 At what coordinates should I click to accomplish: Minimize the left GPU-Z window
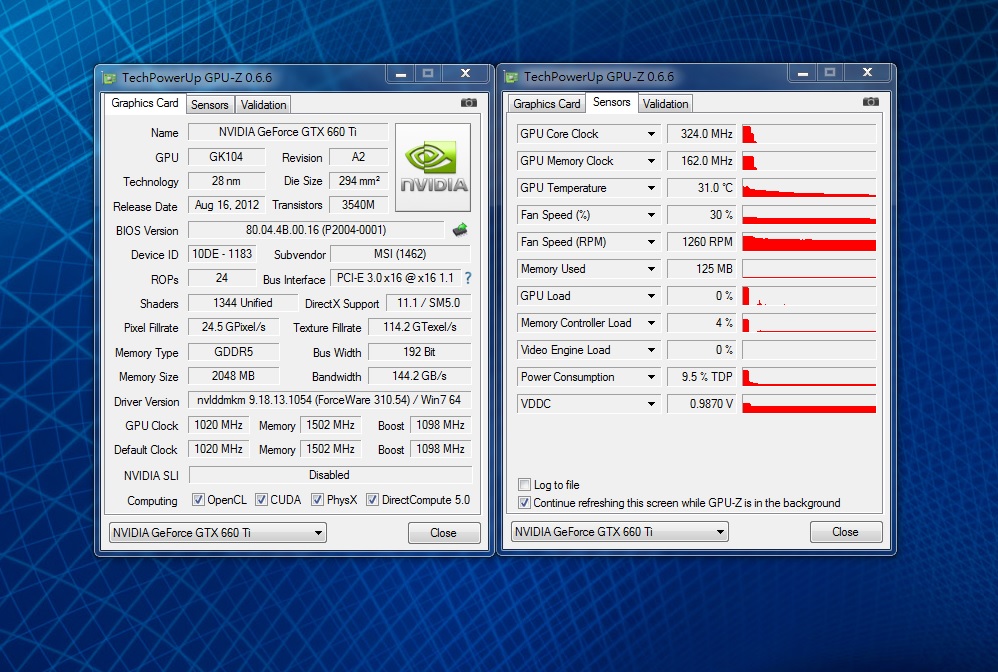click(x=401, y=74)
